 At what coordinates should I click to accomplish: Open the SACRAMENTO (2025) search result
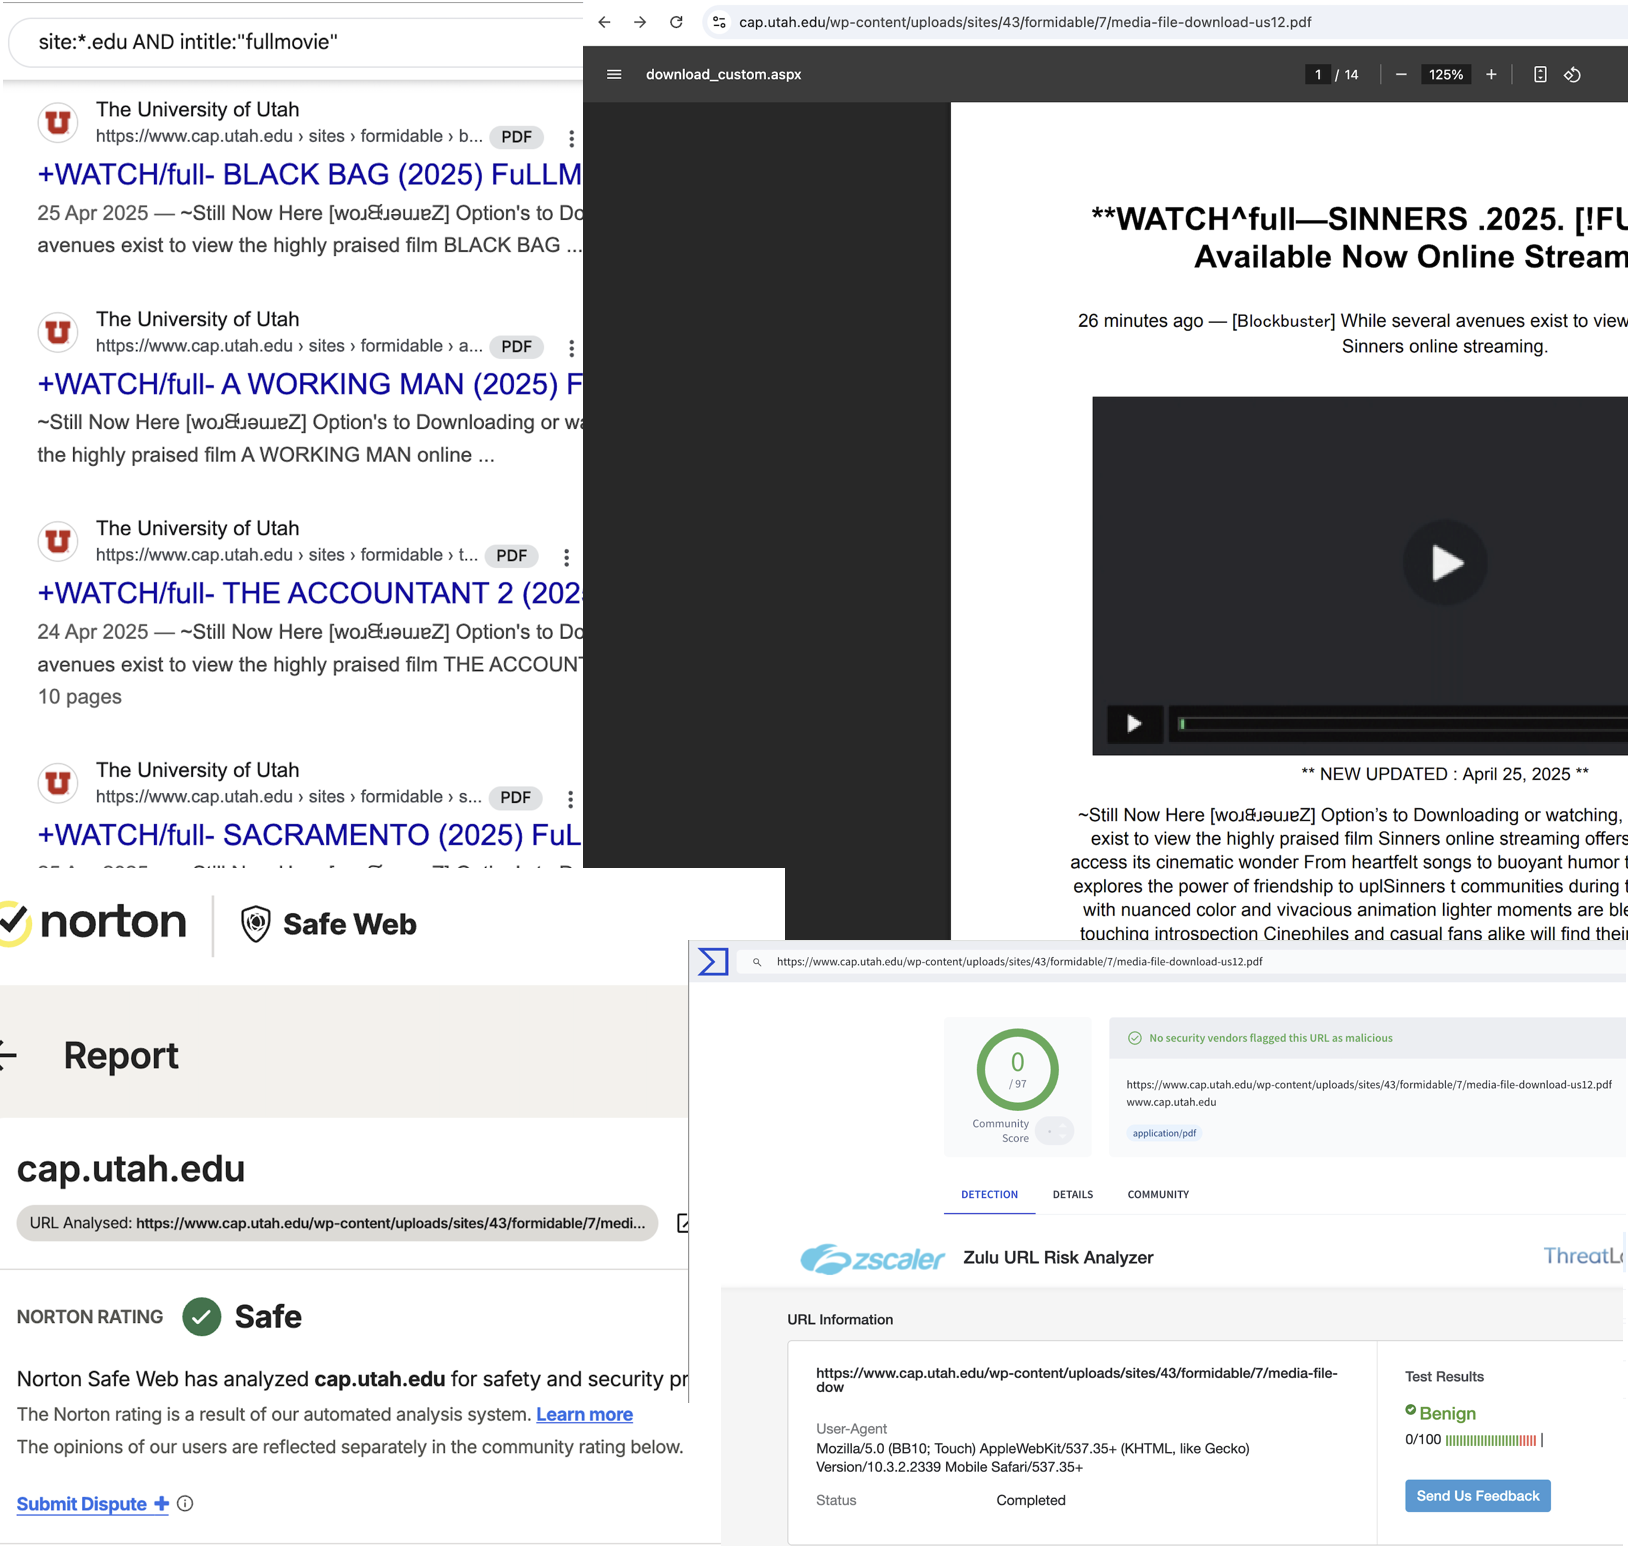coord(310,835)
